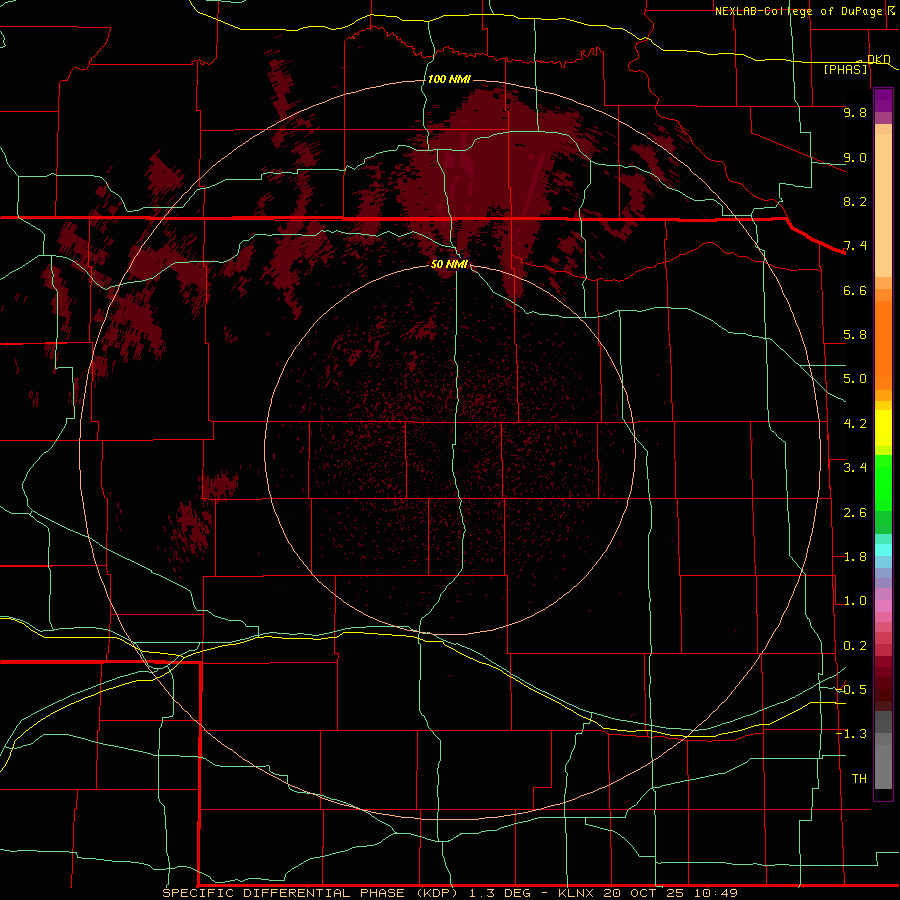
Task: Click the 4.2 scale value label
Action: [855, 424]
